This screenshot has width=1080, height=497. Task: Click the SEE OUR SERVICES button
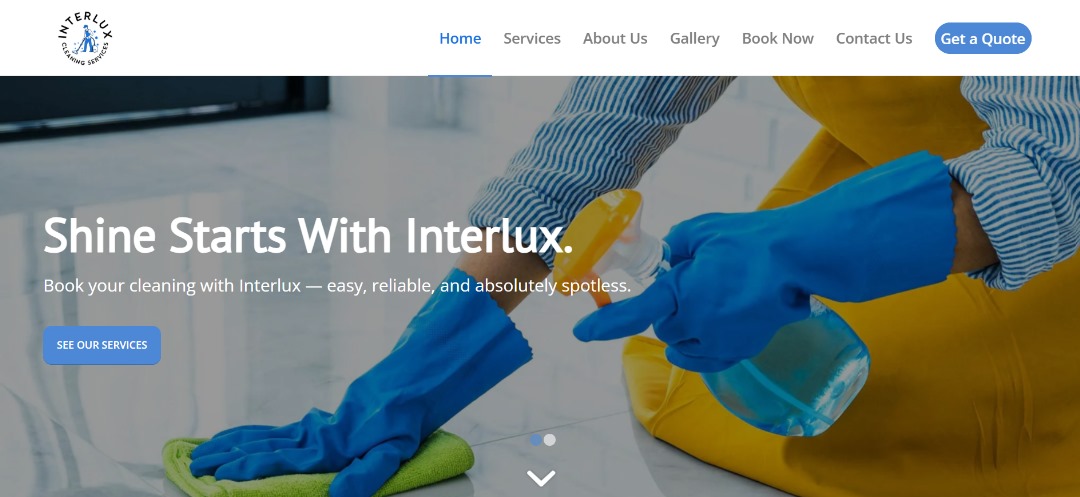102,345
